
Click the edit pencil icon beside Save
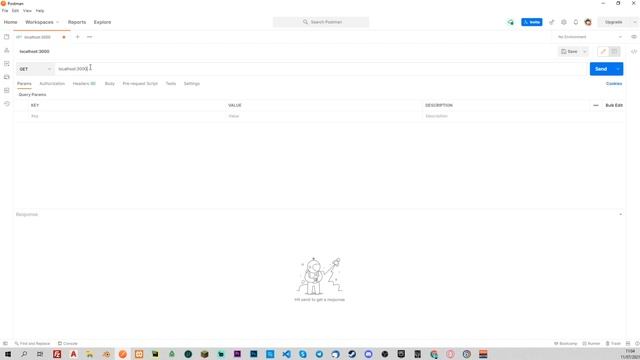(603, 51)
